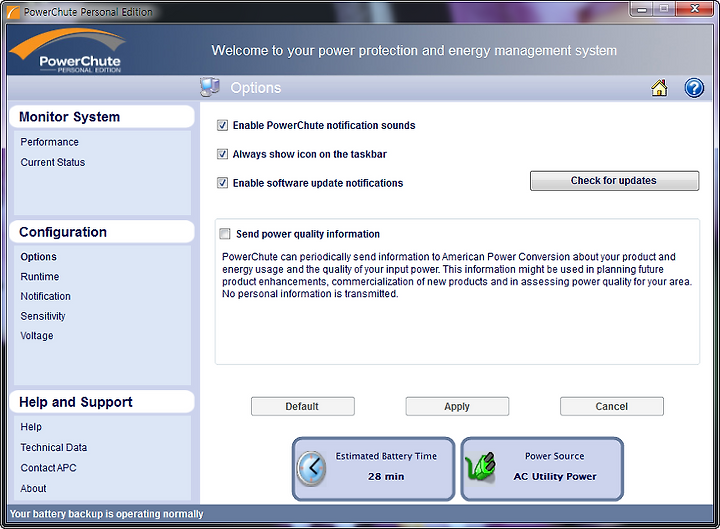Toggle Enable PowerChute notification sounds checkbox
This screenshot has height=529, width=720.
(x=223, y=125)
